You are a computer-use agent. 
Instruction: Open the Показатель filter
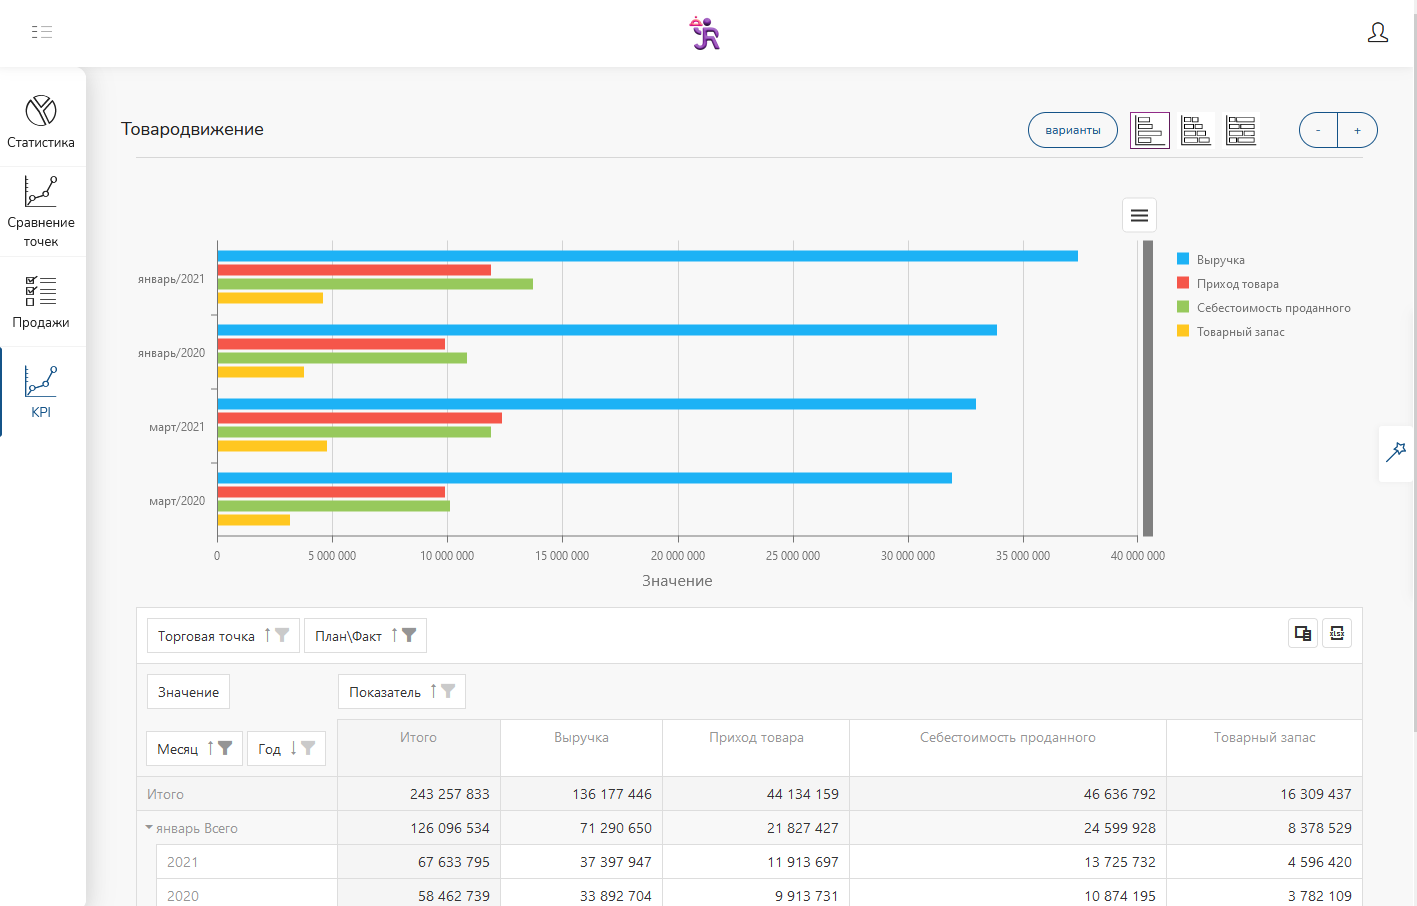[448, 691]
